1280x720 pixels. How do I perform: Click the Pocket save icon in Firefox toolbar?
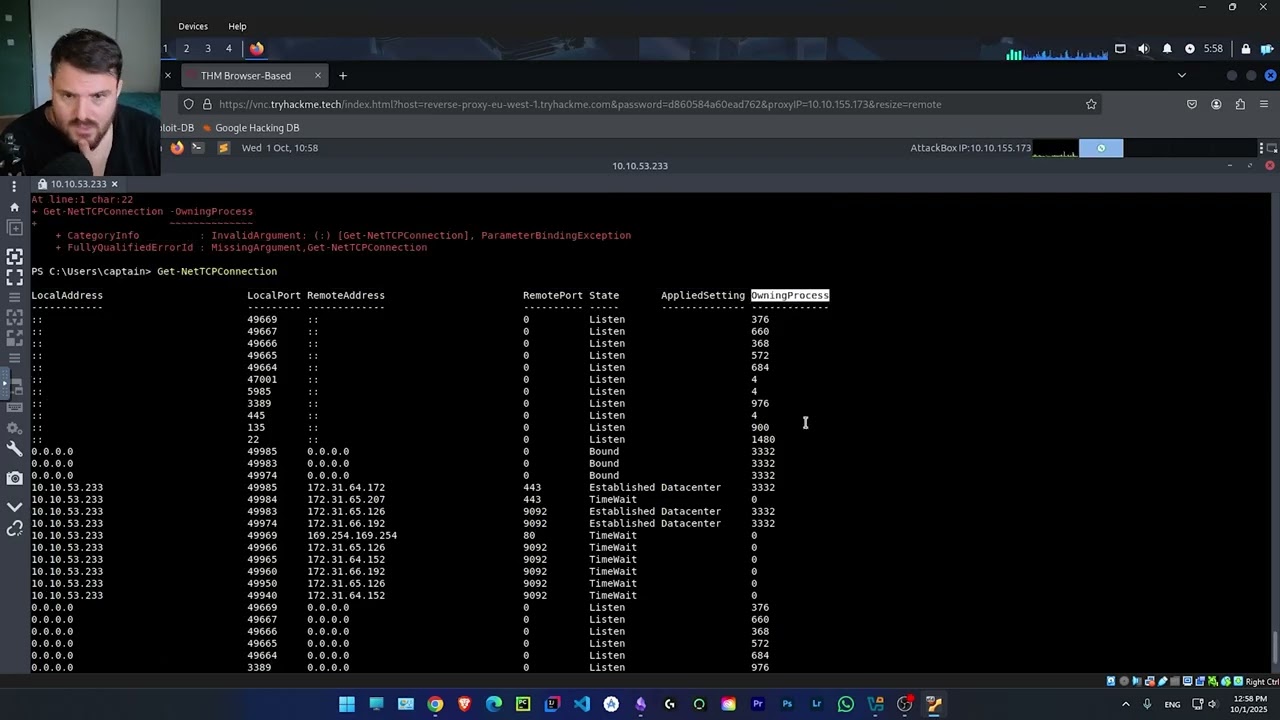[1192, 104]
